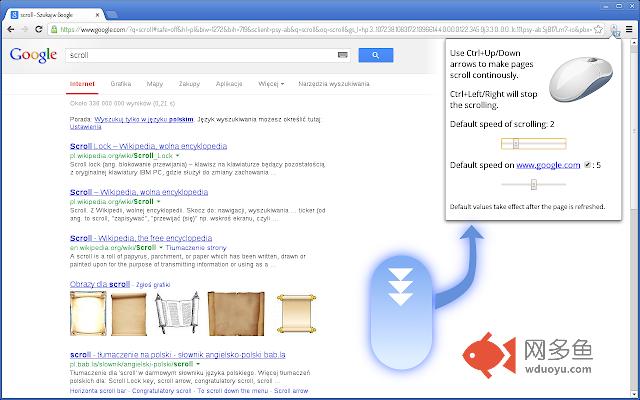
Task: Switch to the Grafika tab
Action: pos(121,84)
